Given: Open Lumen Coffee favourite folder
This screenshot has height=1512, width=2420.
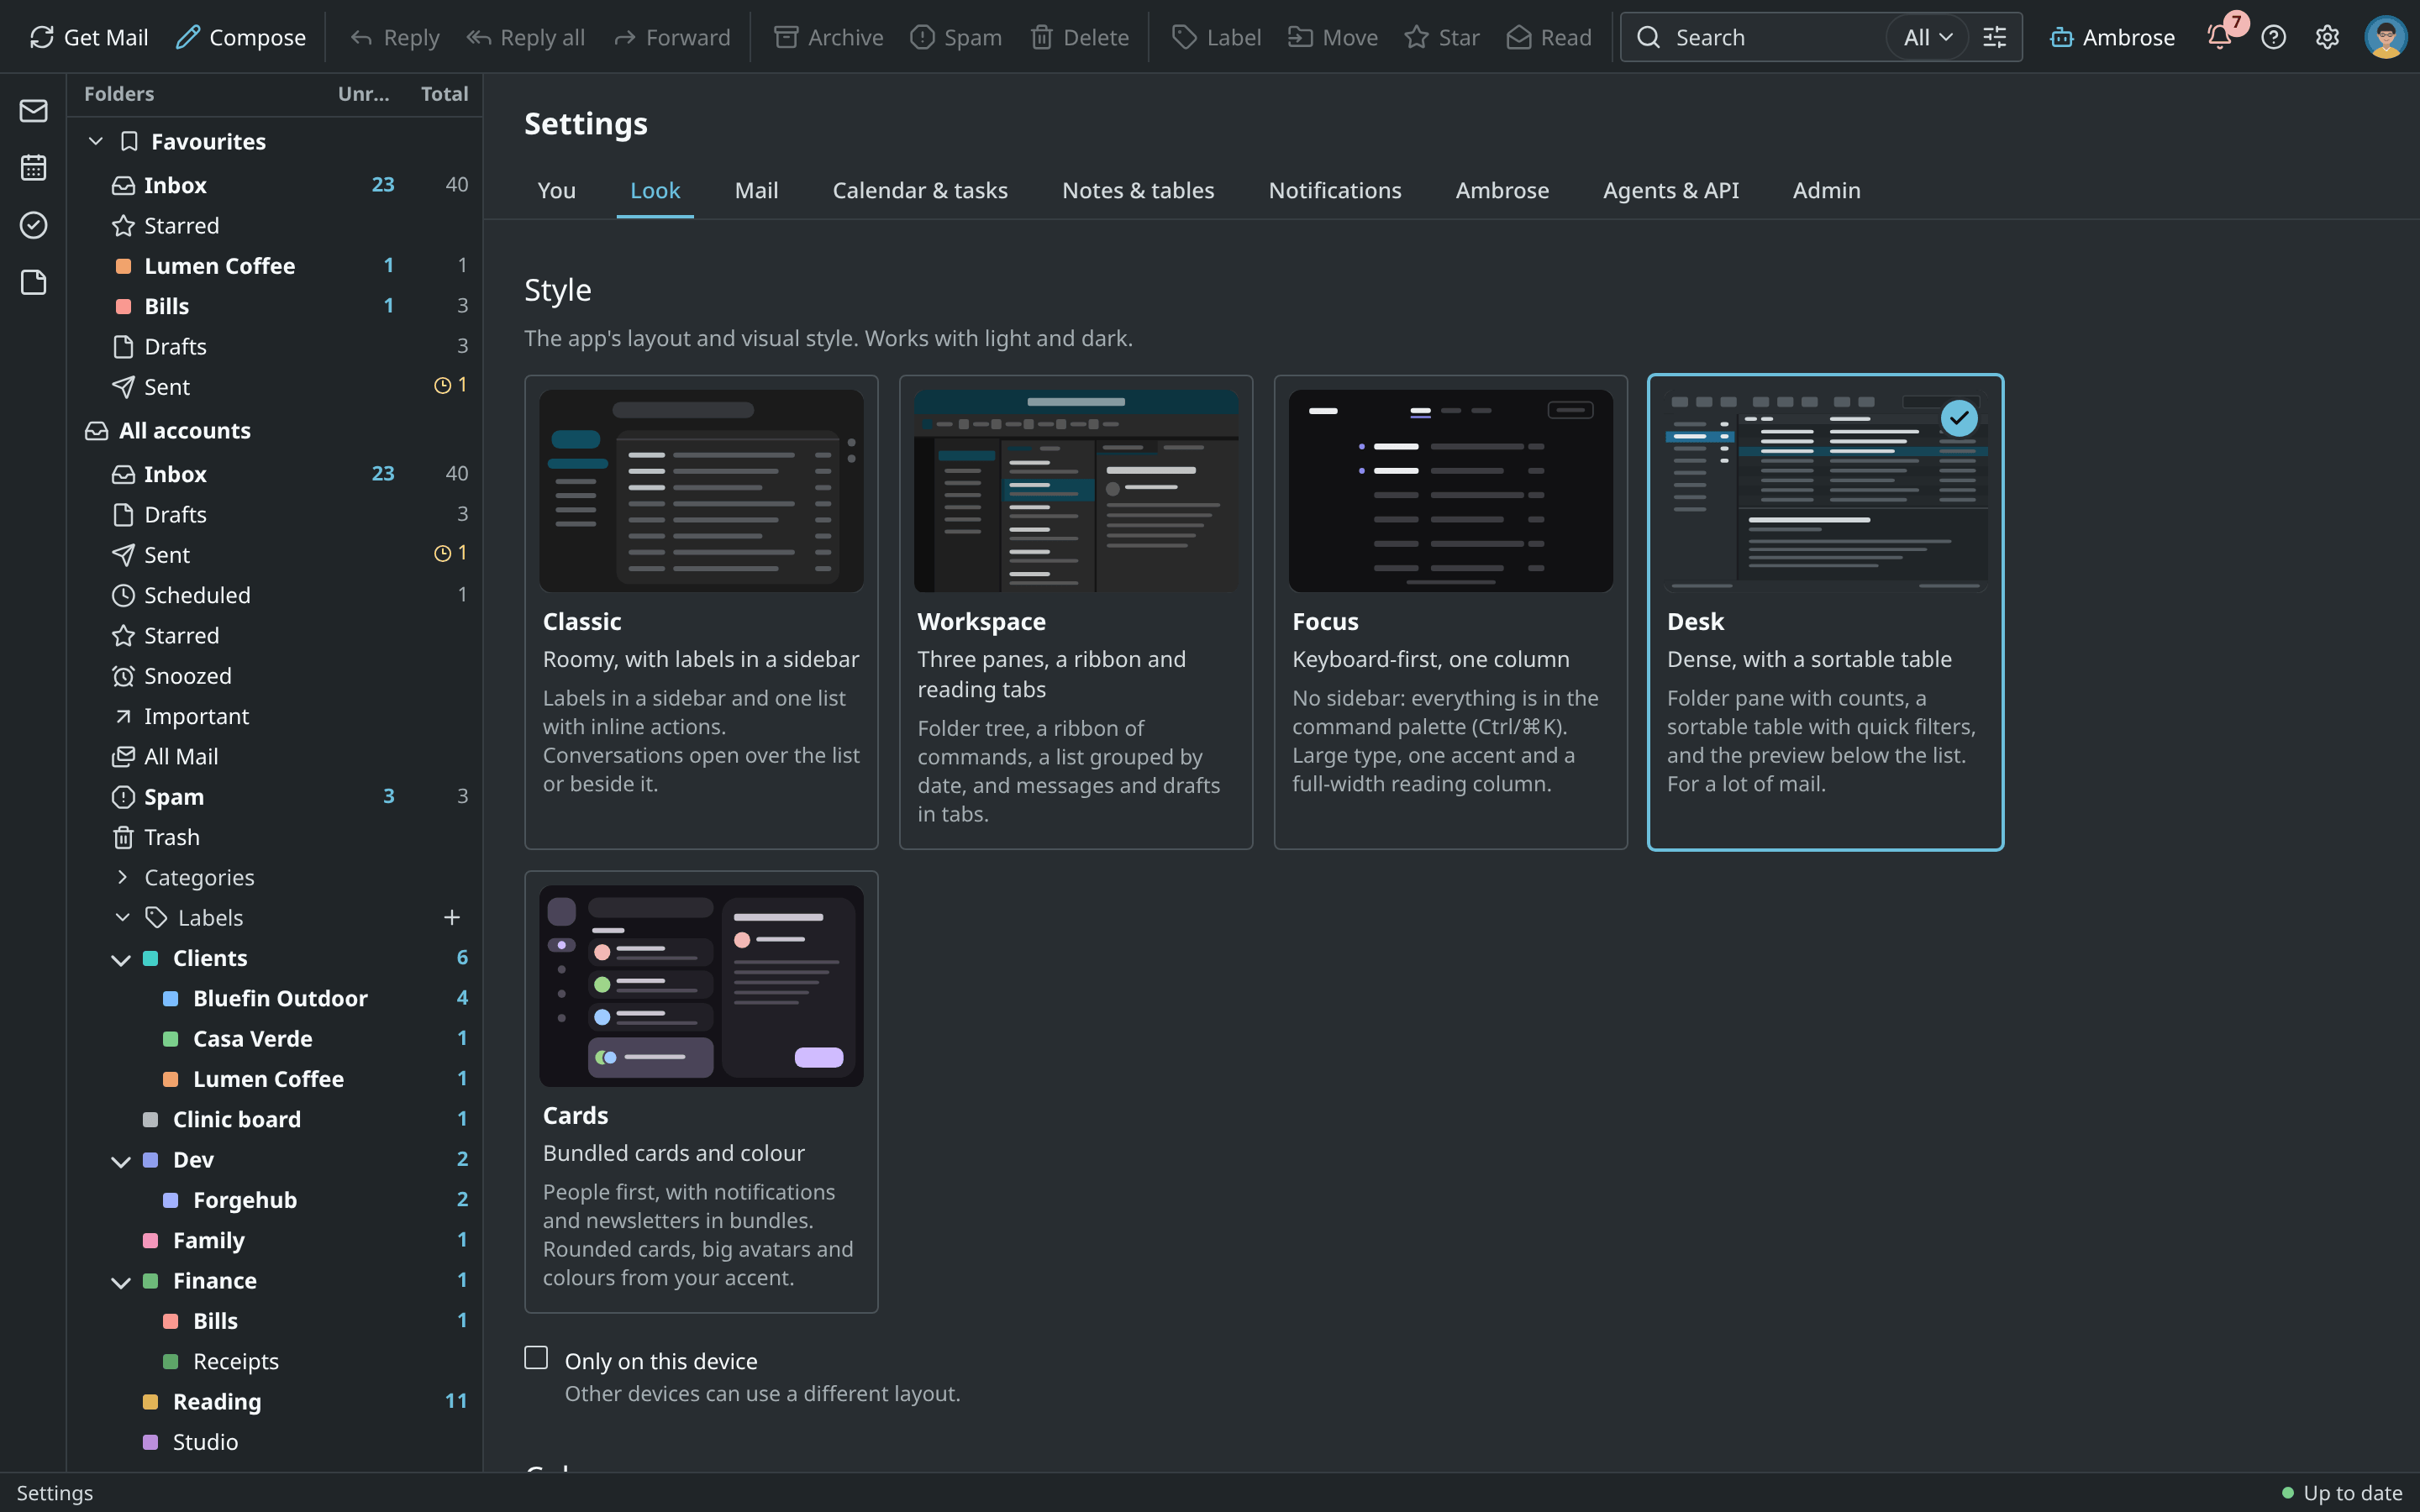Looking at the screenshot, I should [276, 265].
